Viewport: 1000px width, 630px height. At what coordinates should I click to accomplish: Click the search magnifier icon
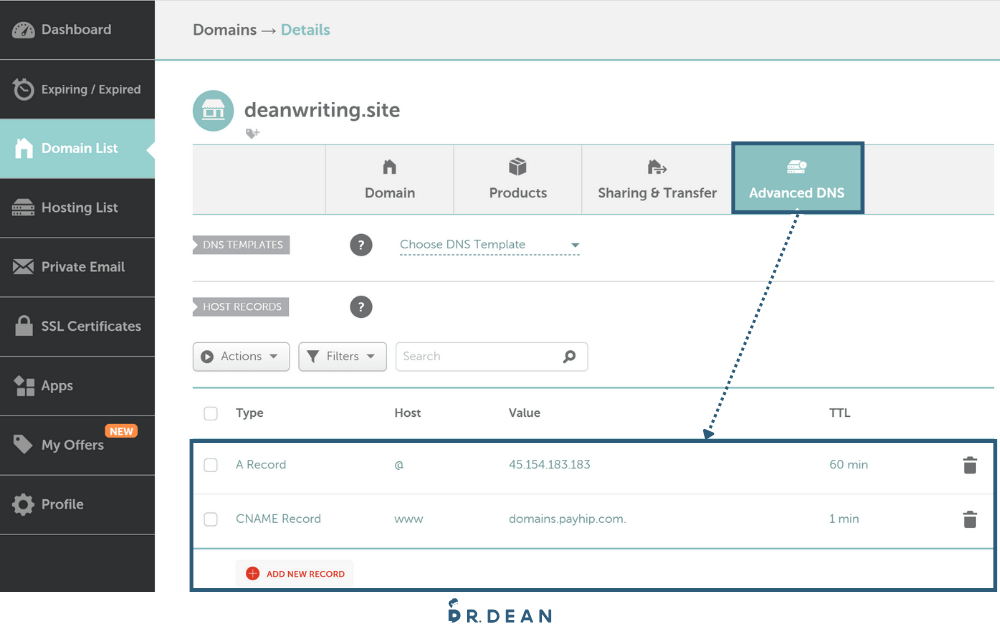tap(569, 356)
